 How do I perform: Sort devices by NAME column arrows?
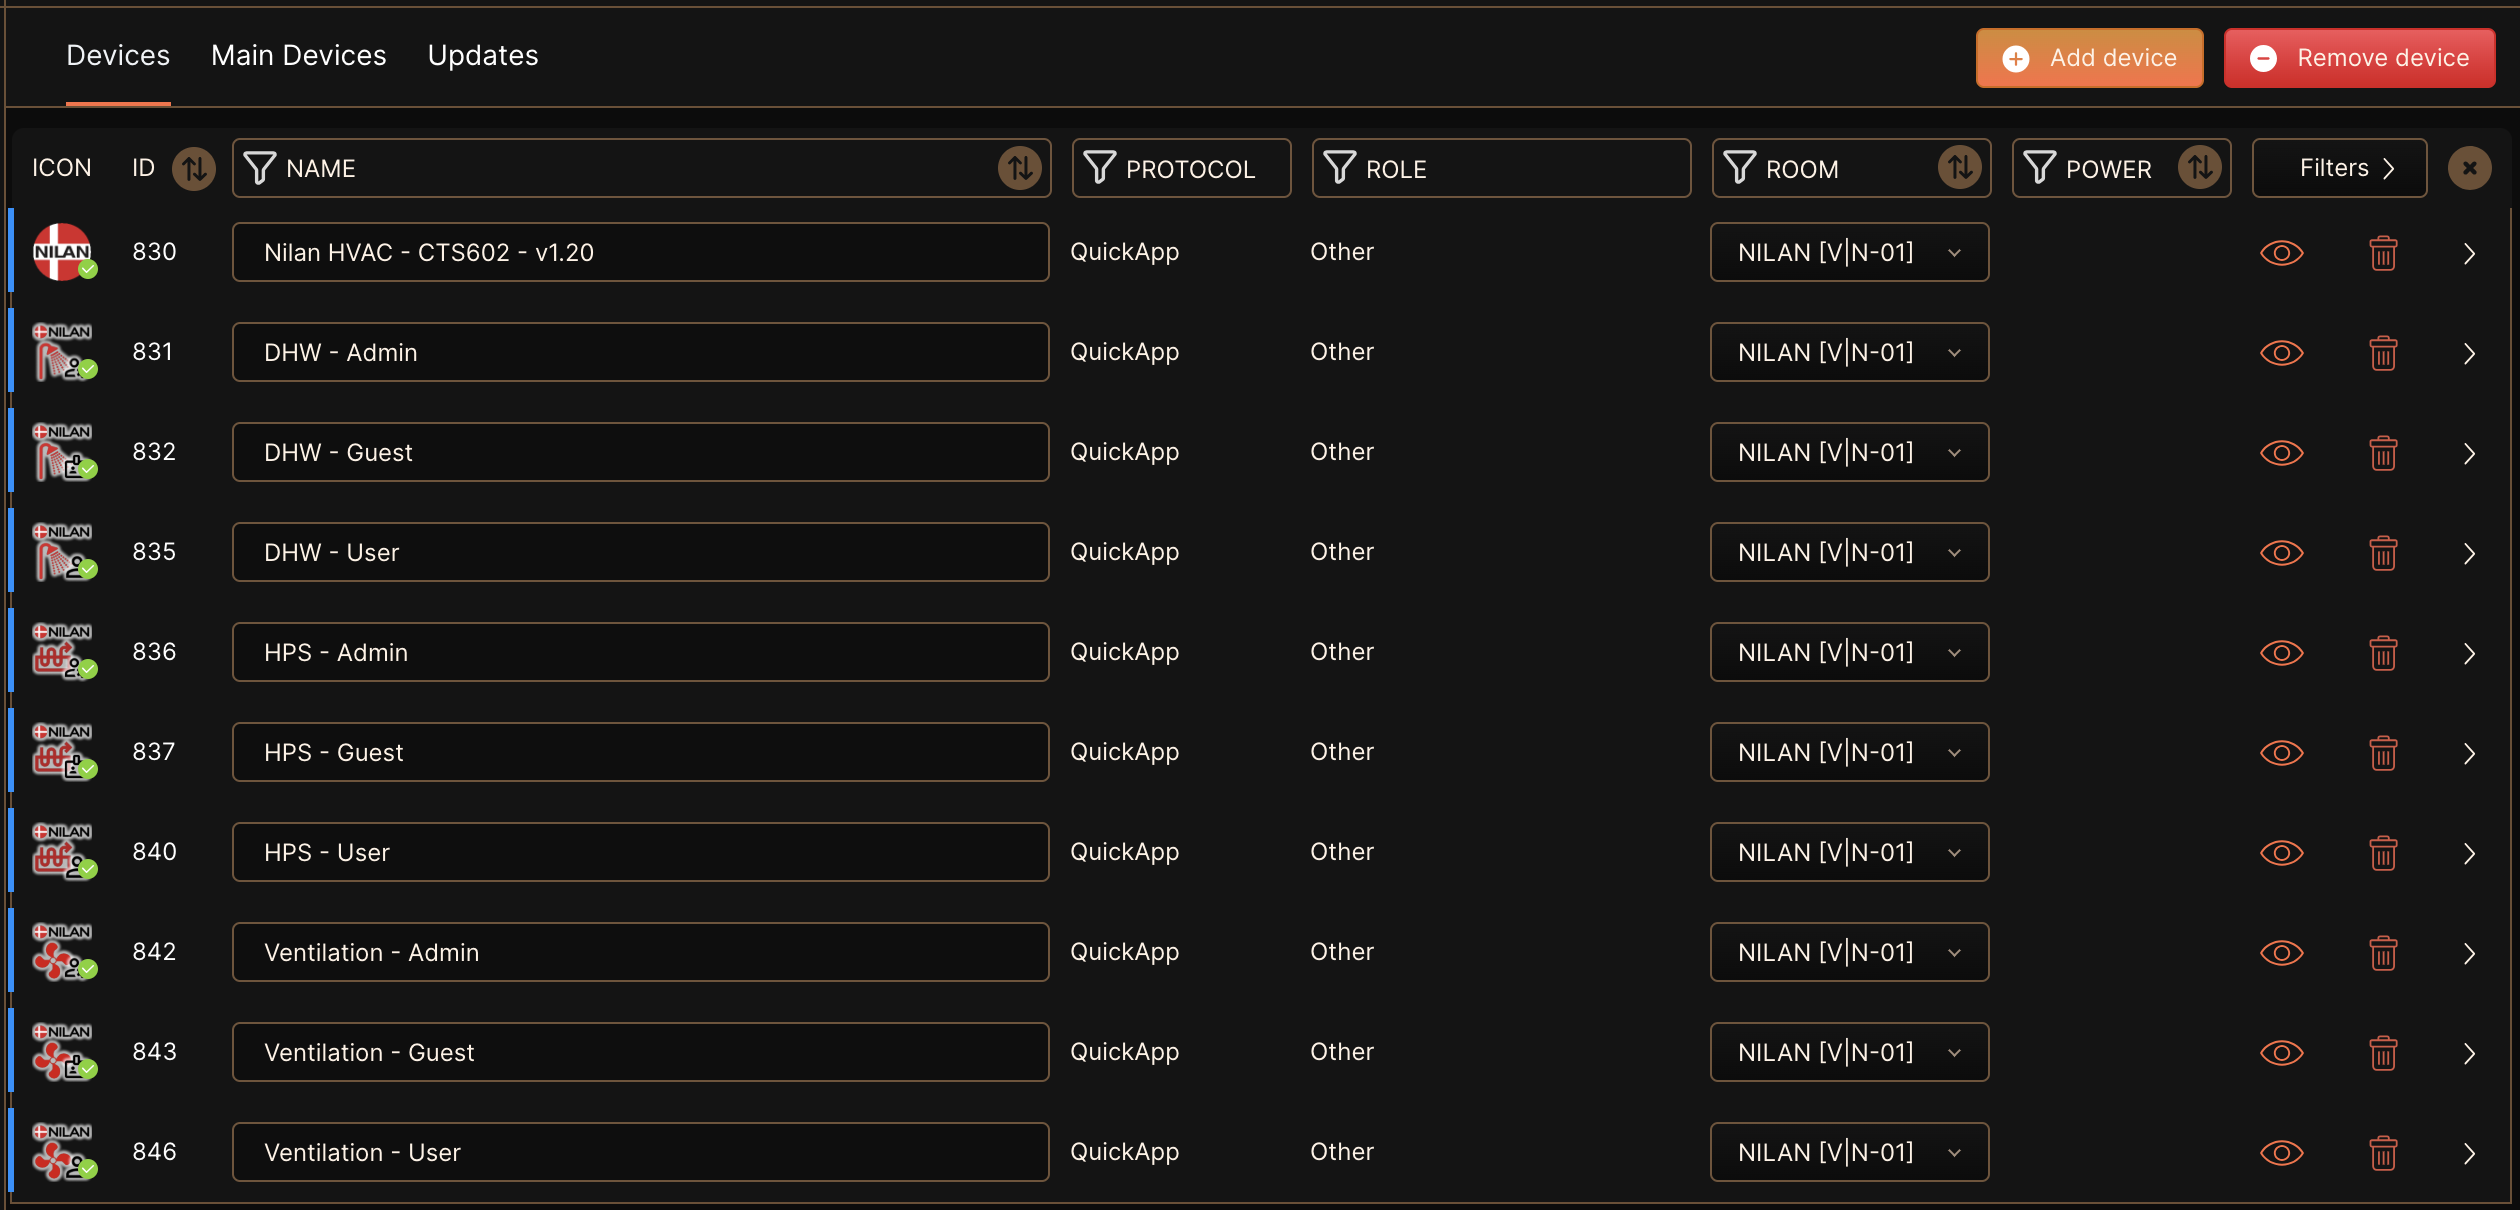coord(1020,168)
